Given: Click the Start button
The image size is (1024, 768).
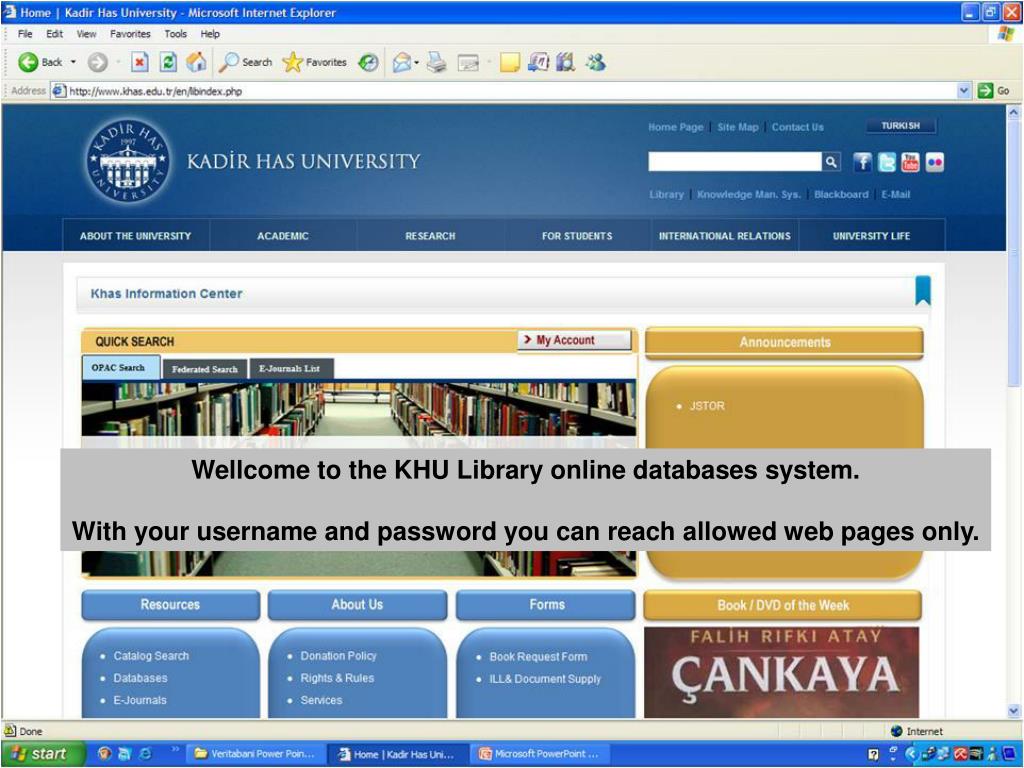Looking at the screenshot, I should tap(42, 754).
